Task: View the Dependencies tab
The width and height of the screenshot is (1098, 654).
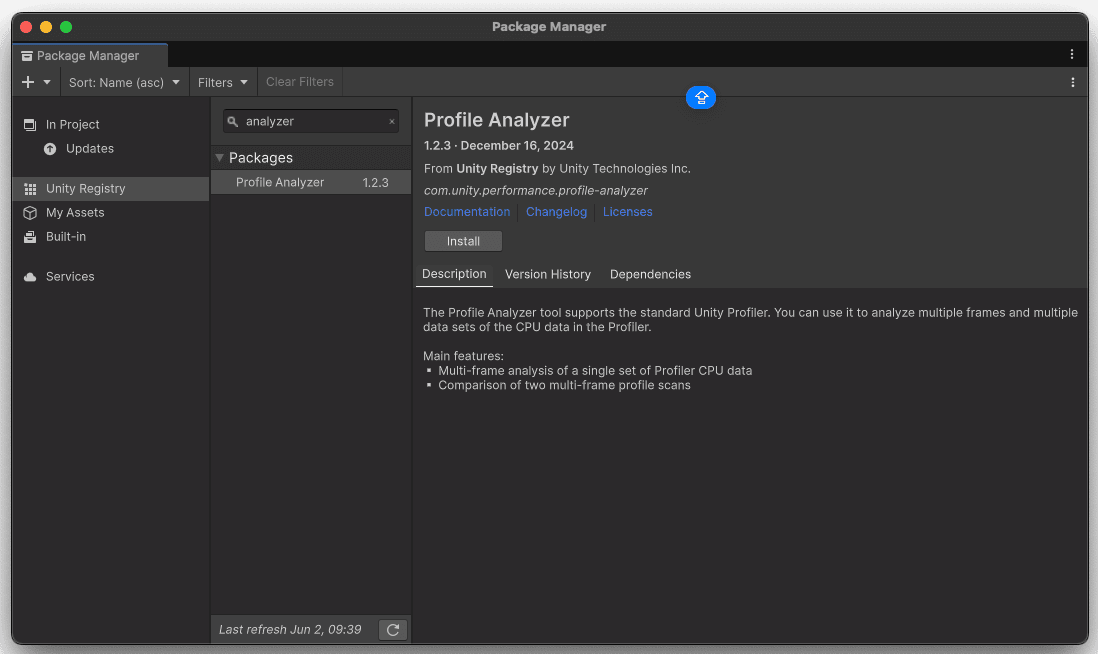Action: point(650,274)
